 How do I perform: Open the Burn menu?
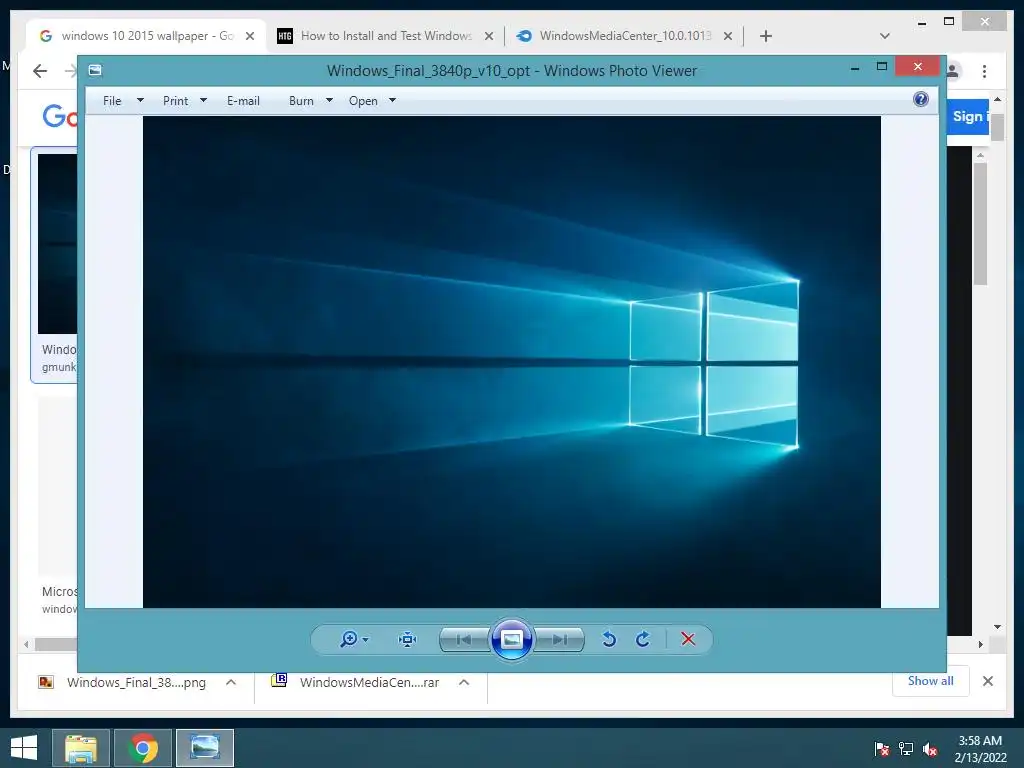click(x=301, y=101)
